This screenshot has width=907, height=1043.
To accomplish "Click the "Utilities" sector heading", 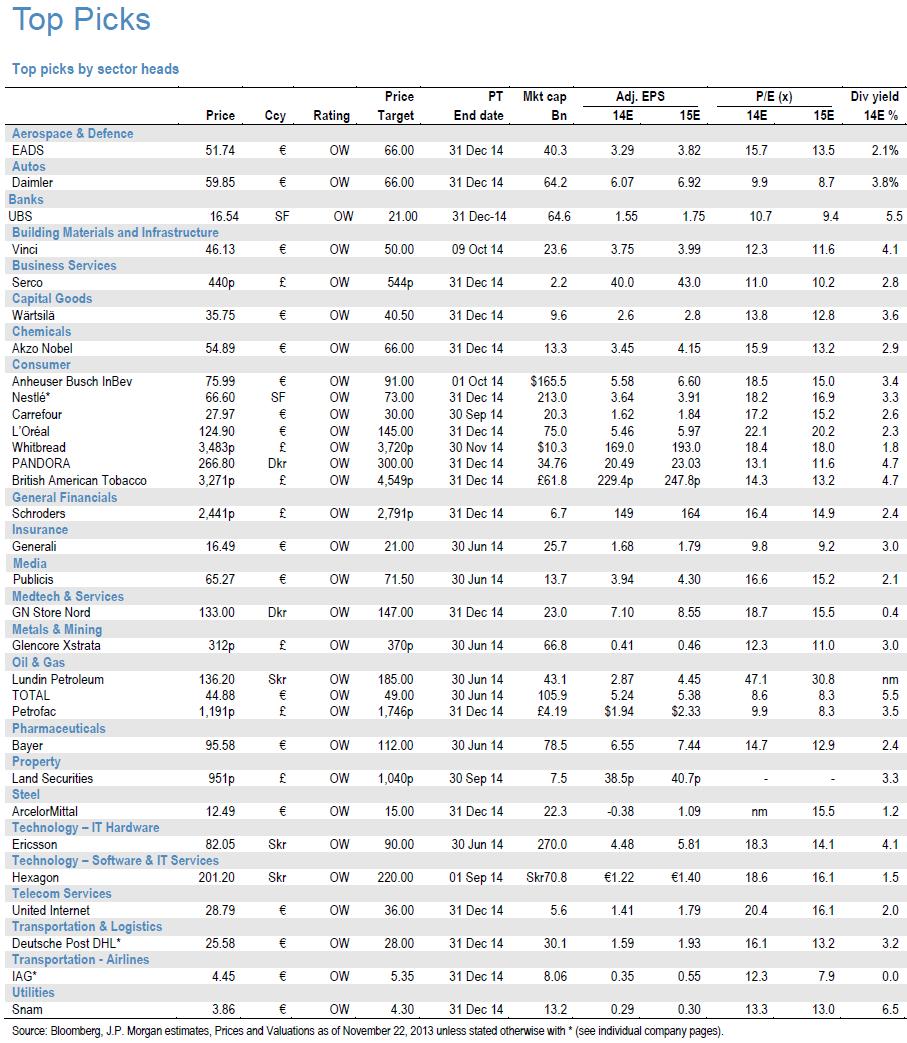I will point(33,992).
